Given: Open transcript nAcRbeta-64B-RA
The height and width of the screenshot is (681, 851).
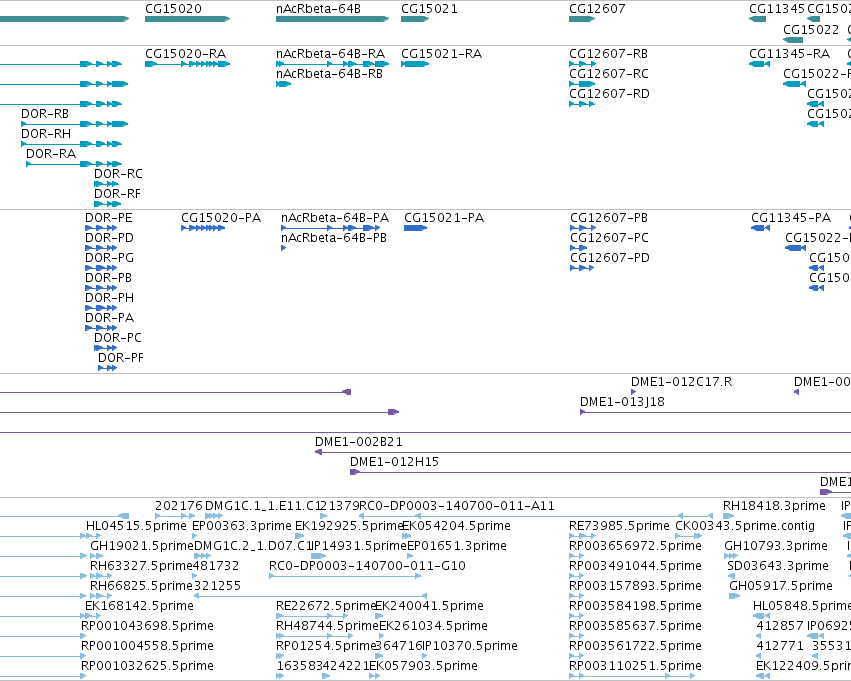Looking at the screenshot, I should coord(331,54).
